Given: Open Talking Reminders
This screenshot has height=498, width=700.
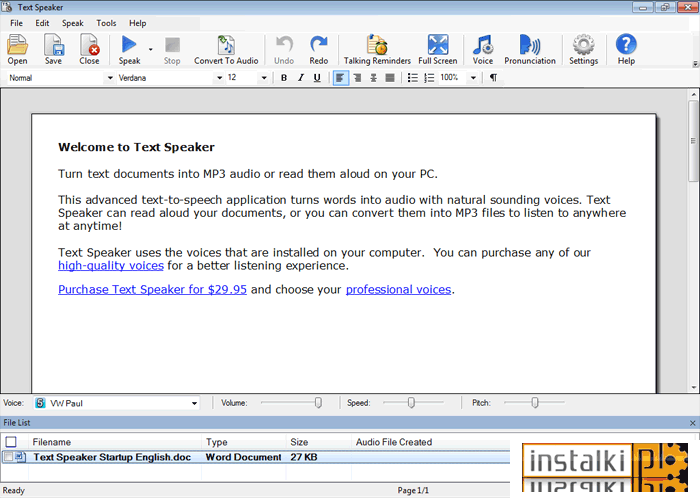Looking at the screenshot, I should click(x=377, y=49).
